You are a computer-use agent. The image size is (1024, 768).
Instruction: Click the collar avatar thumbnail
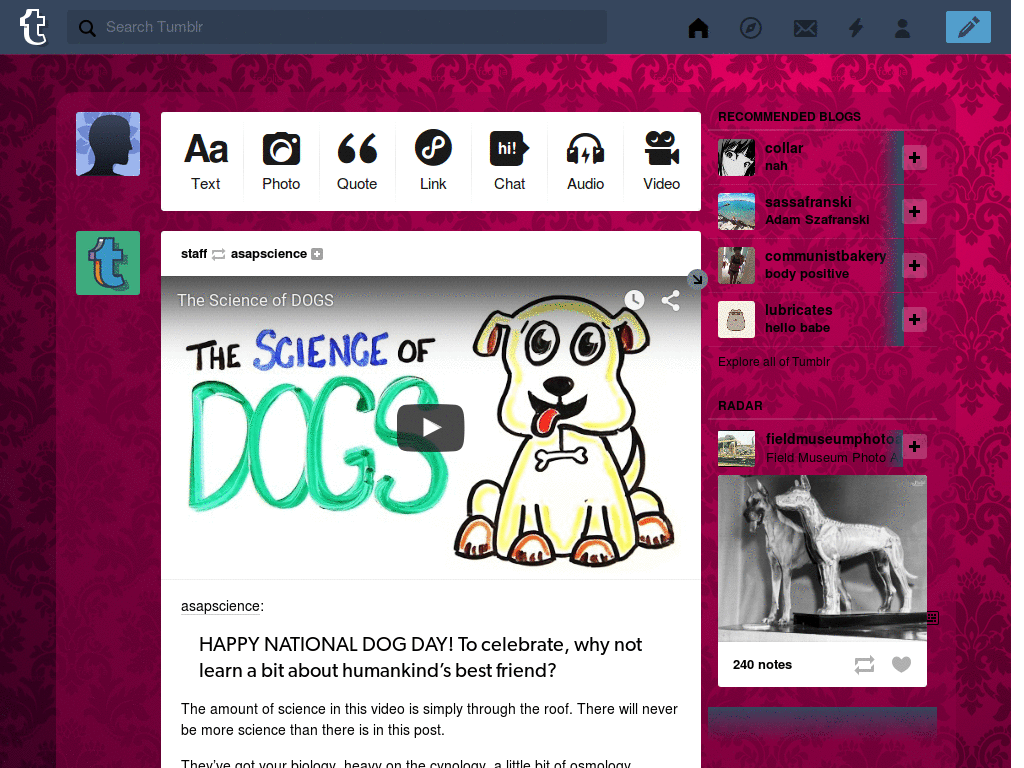click(x=736, y=157)
